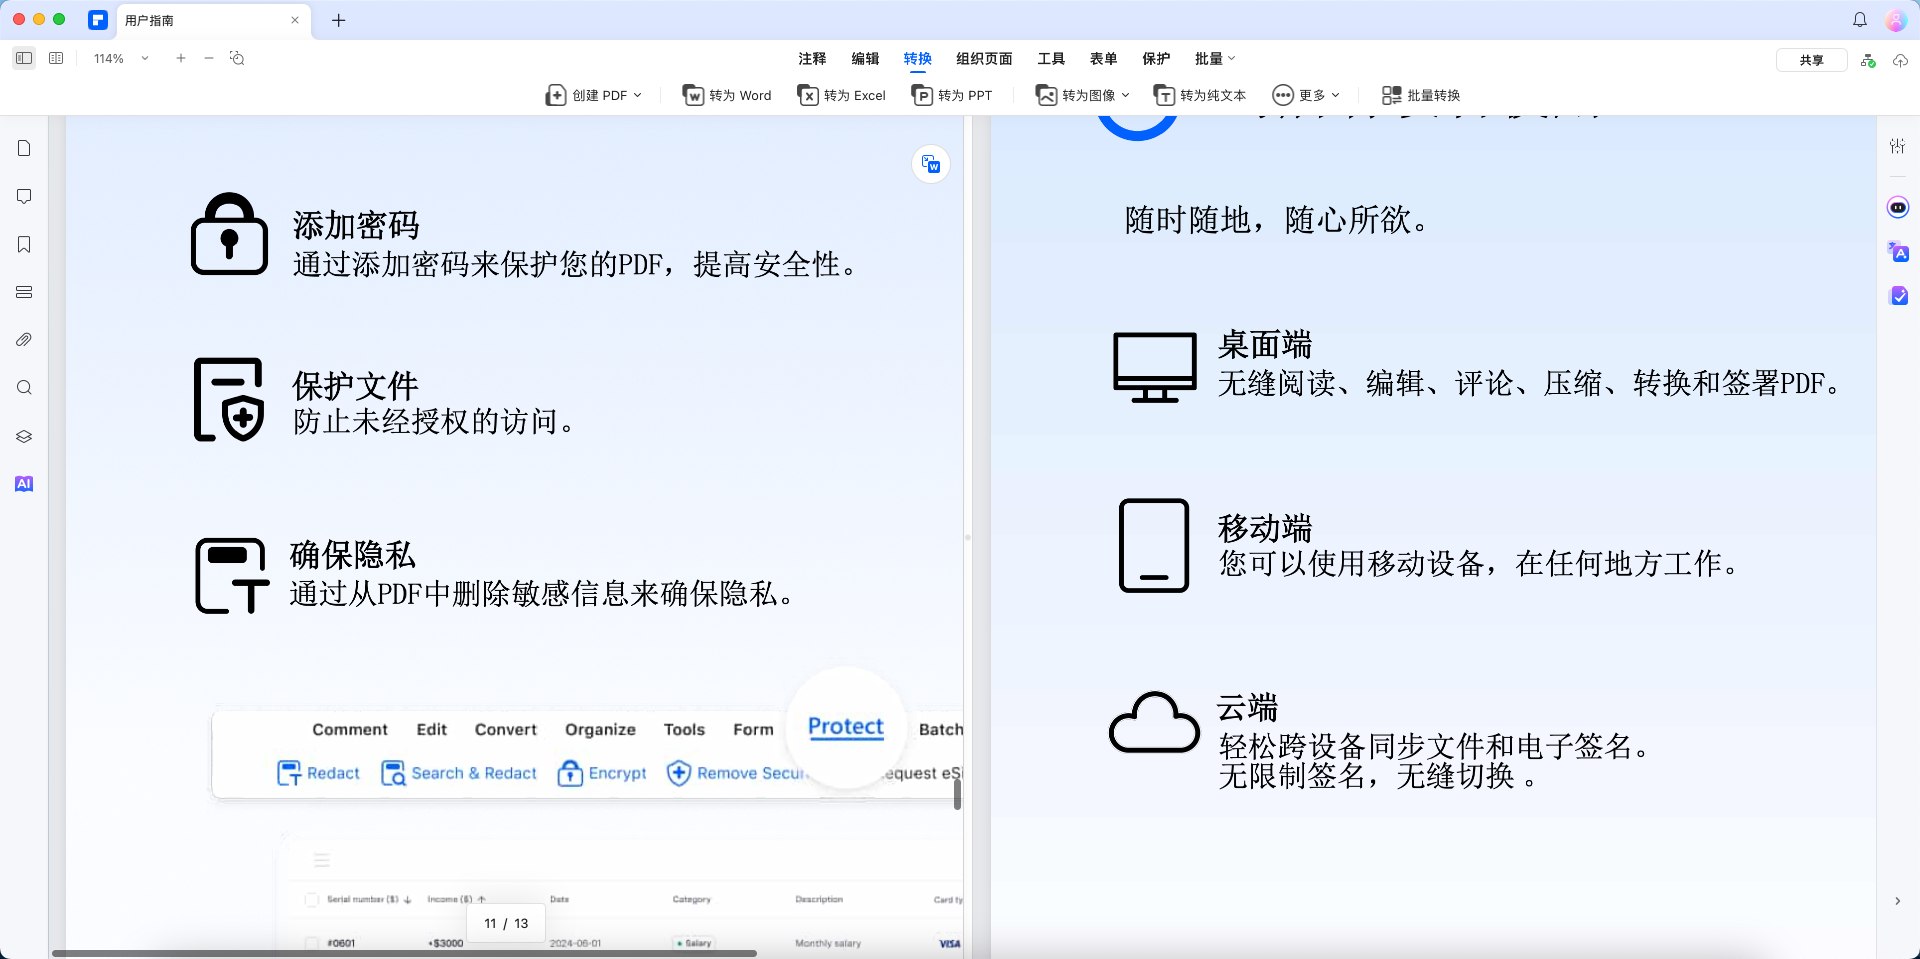Click the 共享 share button
The height and width of the screenshot is (959, 1920).
(x=1811, y=59)
